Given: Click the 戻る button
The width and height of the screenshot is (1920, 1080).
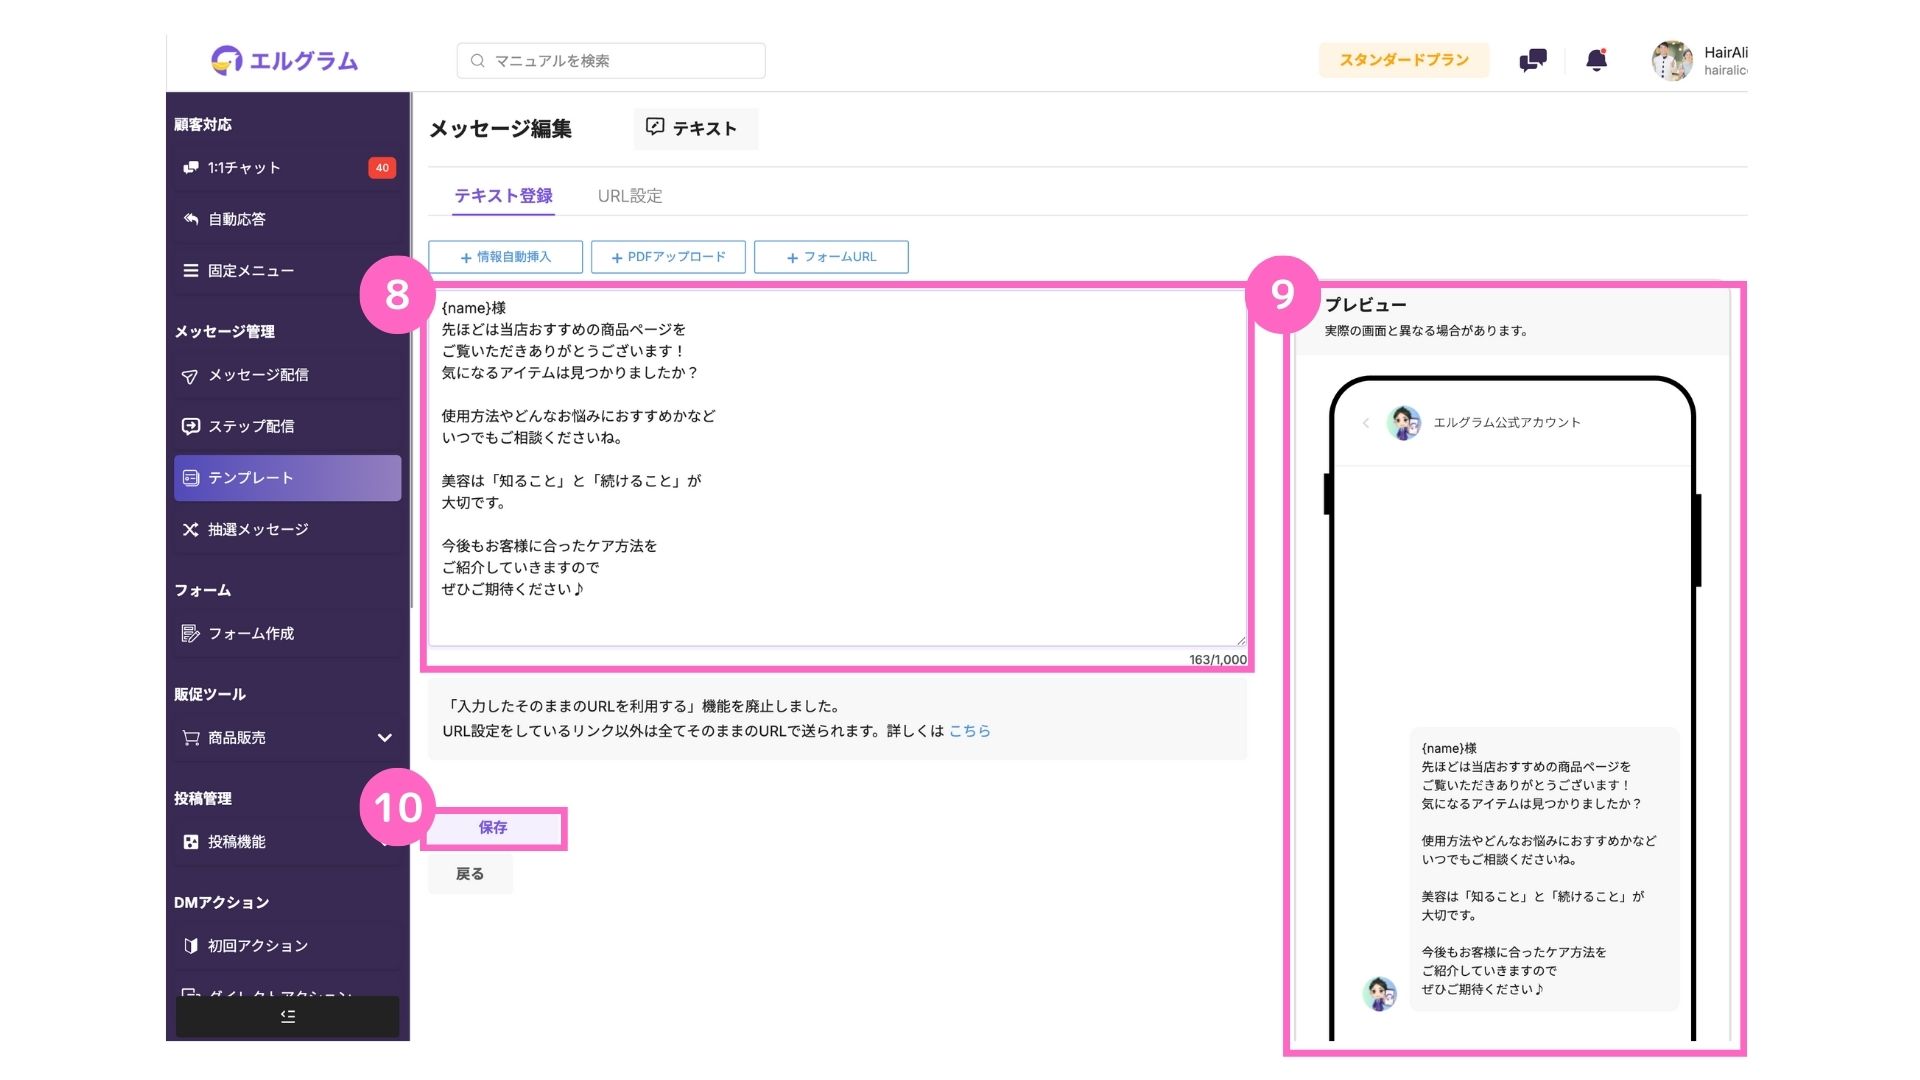Looking at the screenshot, I should (x=470, y=874).
